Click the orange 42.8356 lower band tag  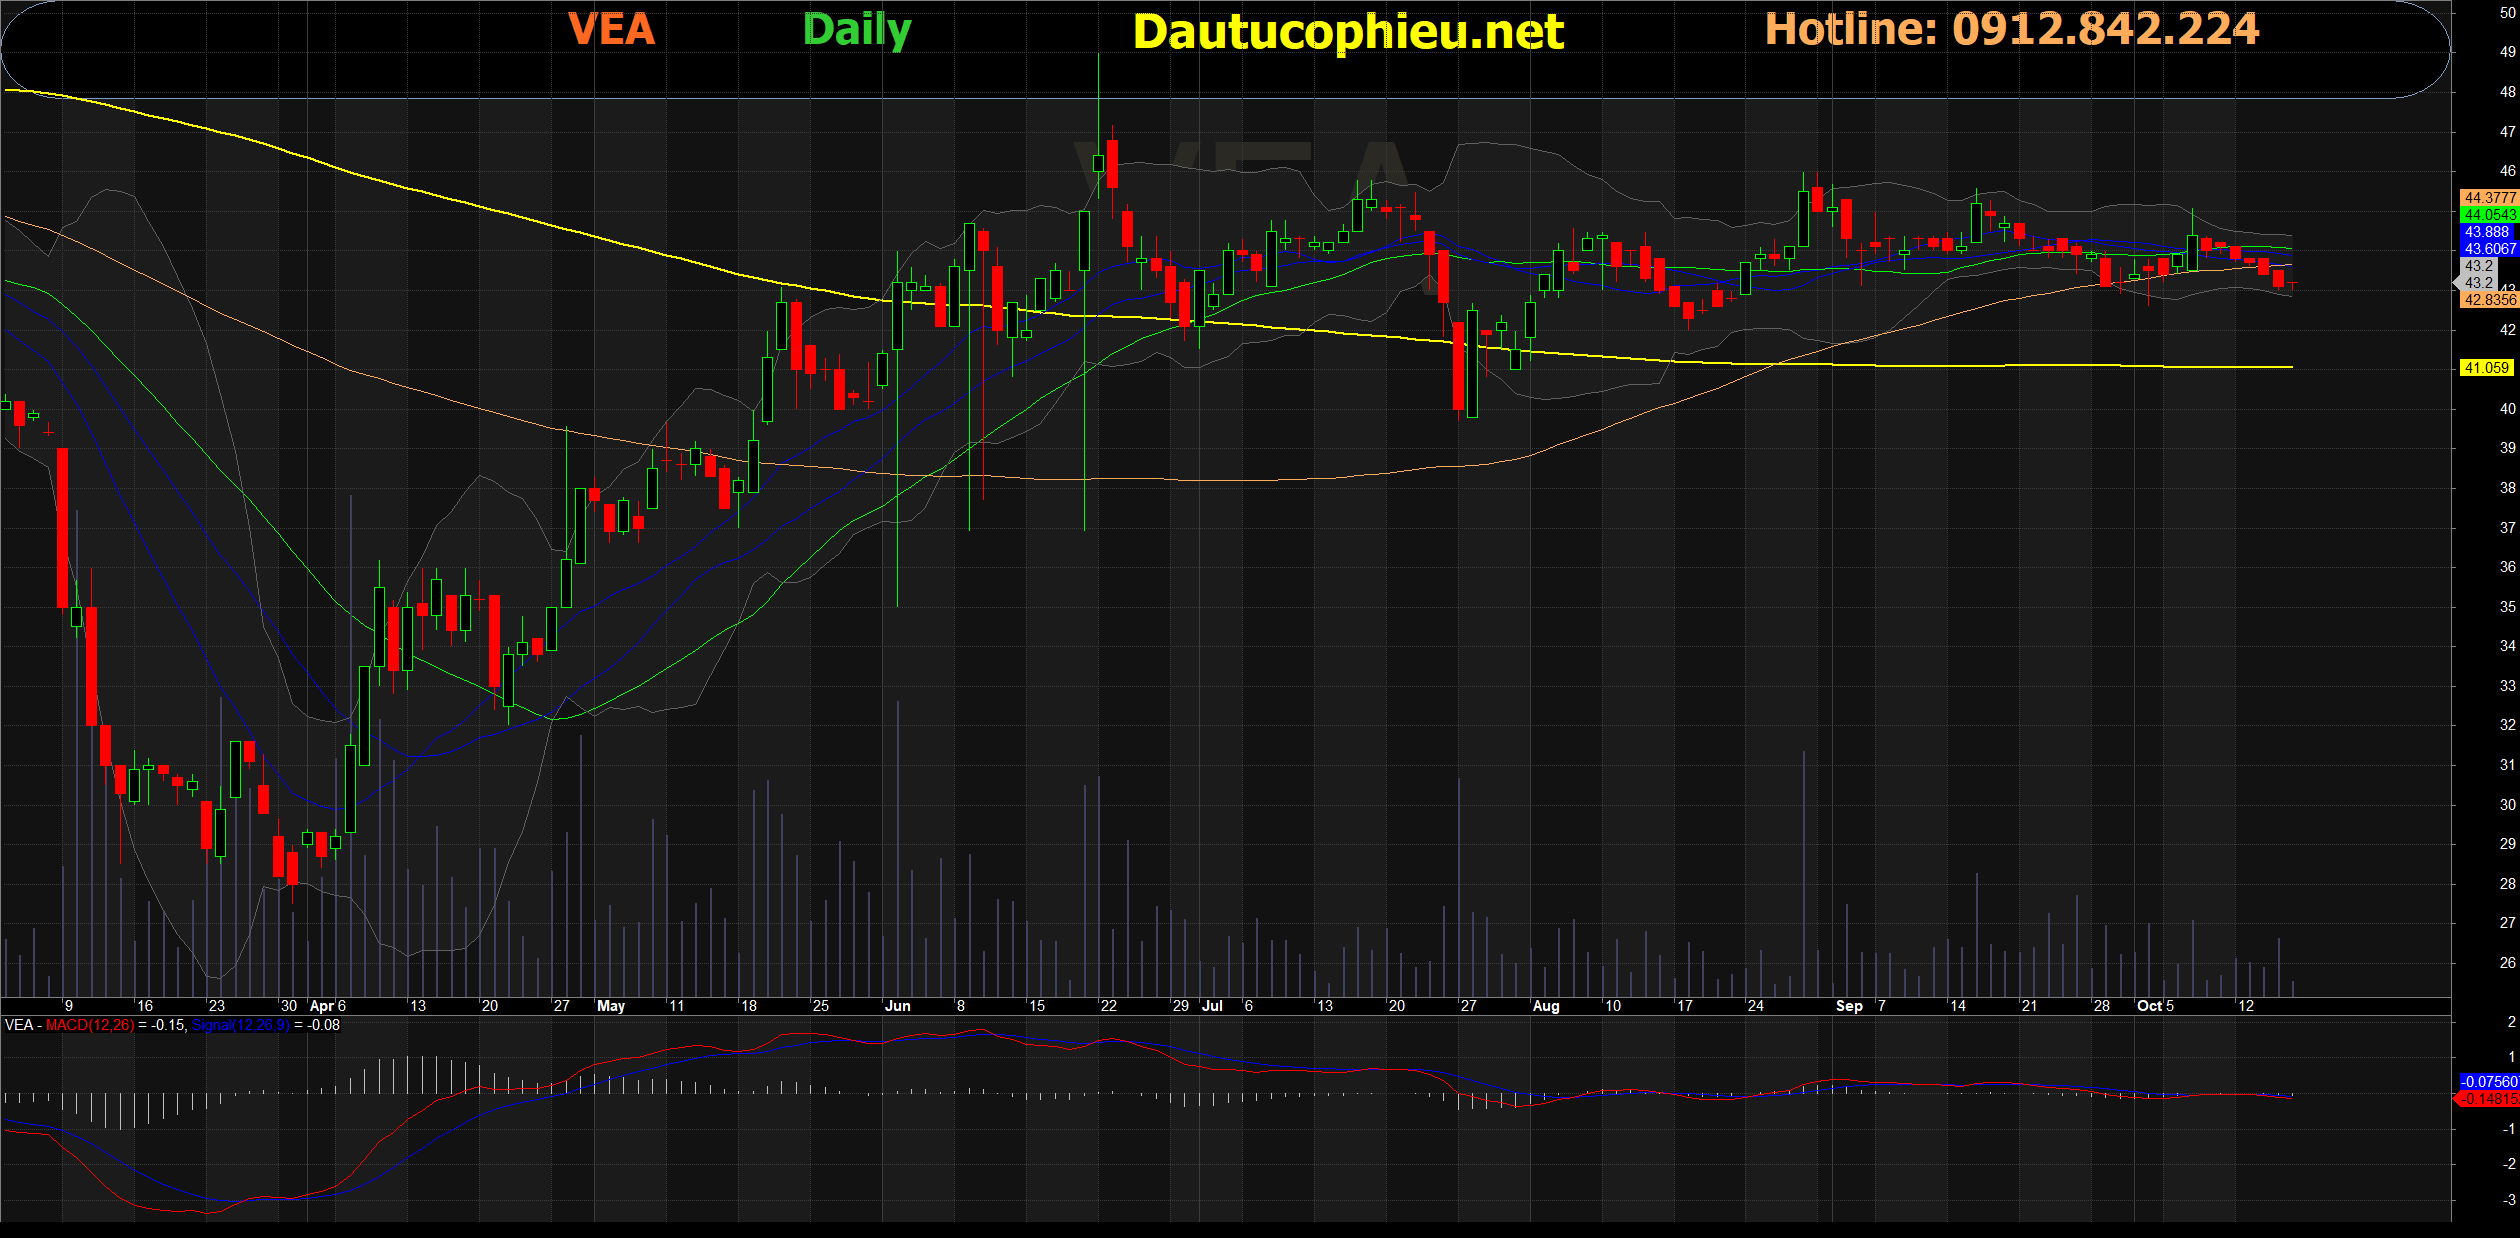click(x=2488, y=300)
